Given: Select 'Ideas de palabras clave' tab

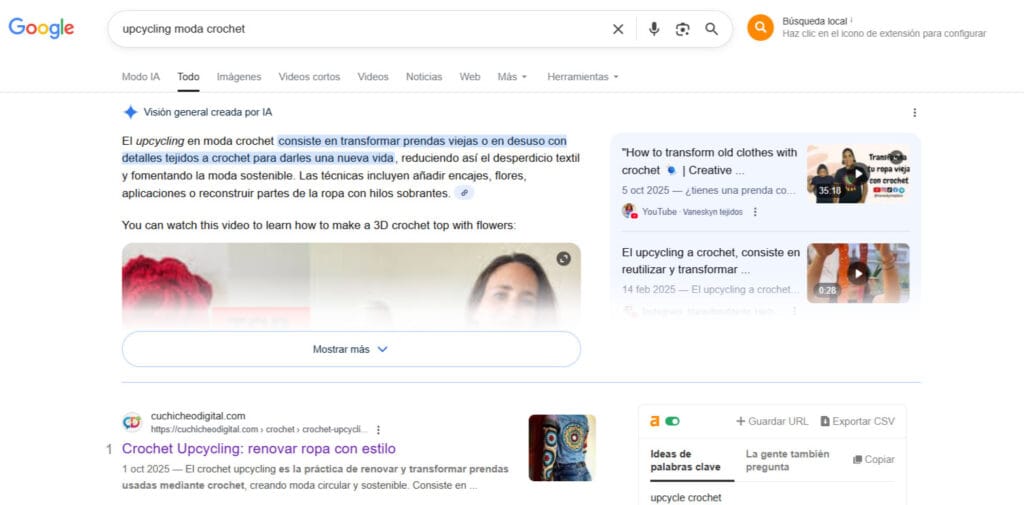Looking at the screenshot, I should pos(684,461).
